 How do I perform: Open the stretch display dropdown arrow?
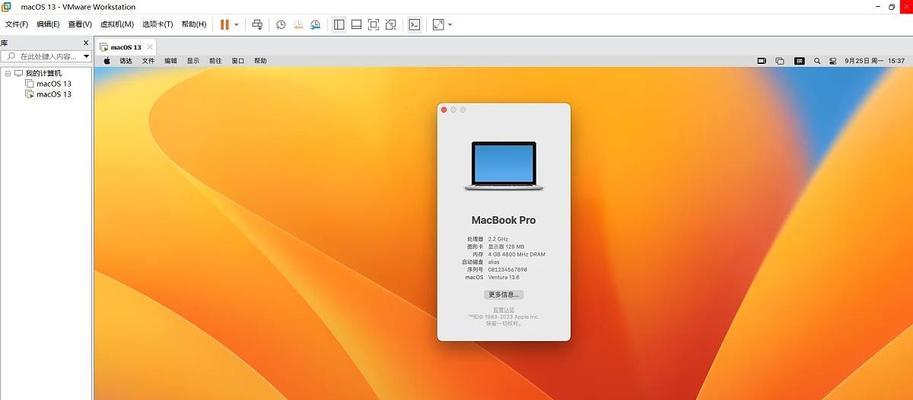tap(450, 24)
